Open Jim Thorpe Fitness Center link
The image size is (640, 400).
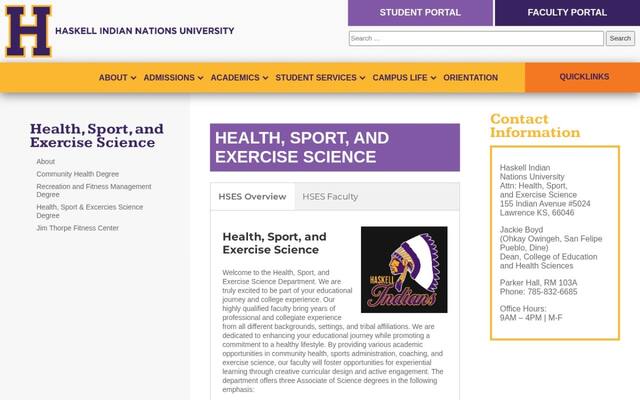[x=78, y=228]
